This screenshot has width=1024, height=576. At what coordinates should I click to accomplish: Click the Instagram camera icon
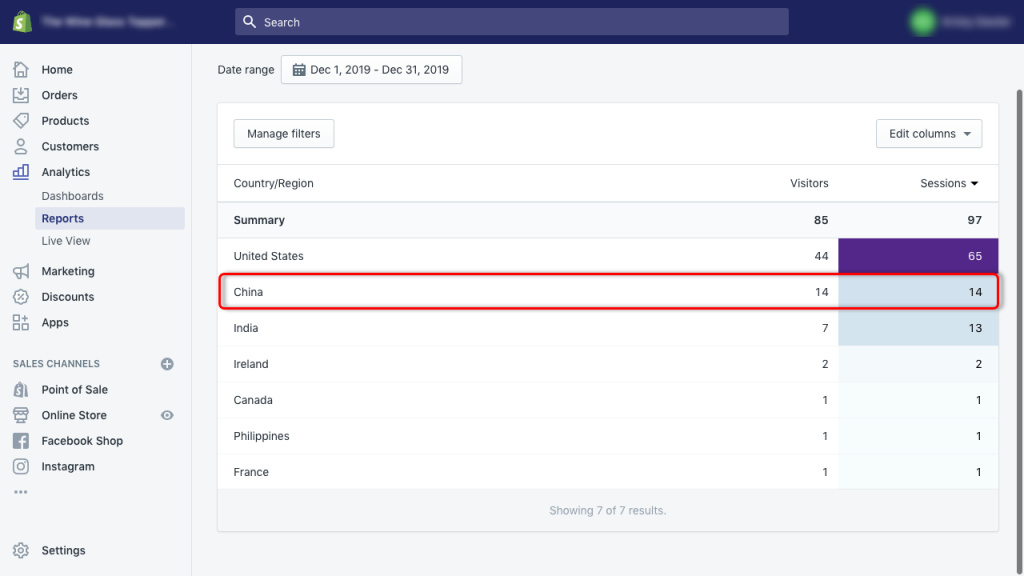click(x=21, y=466)
